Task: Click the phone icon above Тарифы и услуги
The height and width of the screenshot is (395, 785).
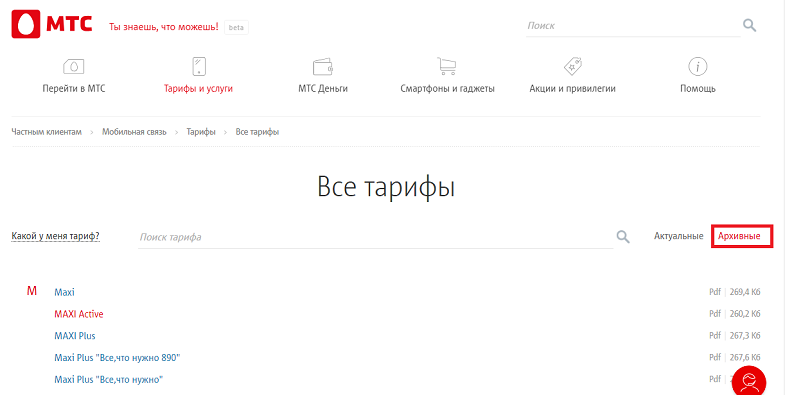Action: tap(199, 66)
